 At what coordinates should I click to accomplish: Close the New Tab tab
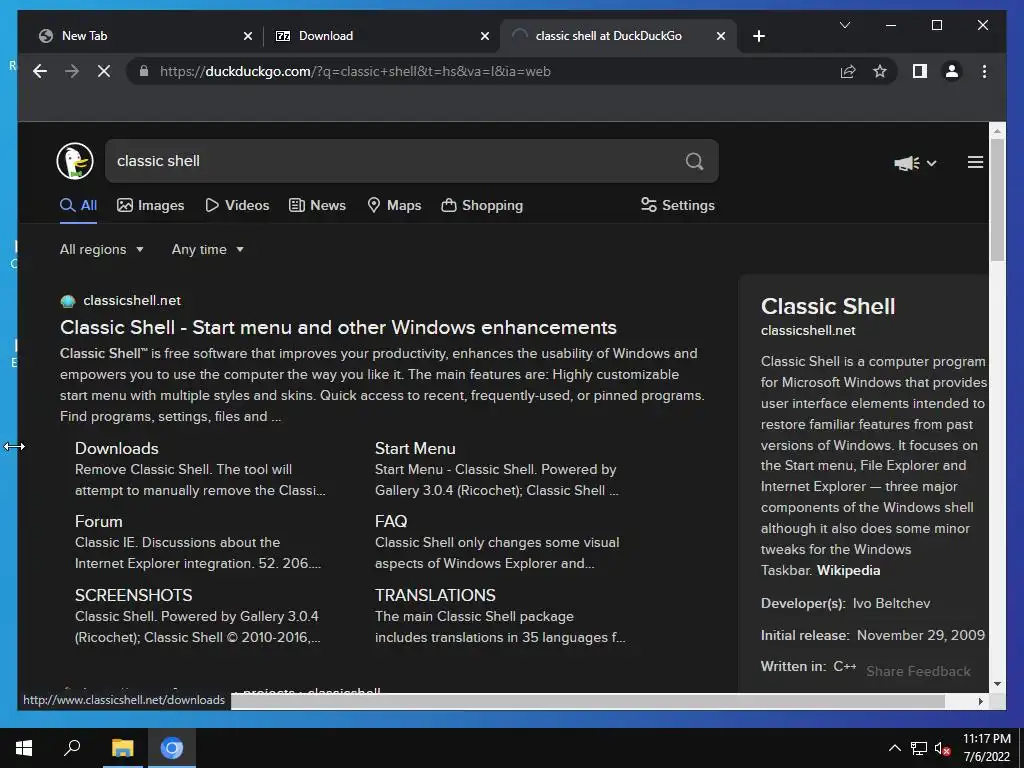[x=248, y=36]
